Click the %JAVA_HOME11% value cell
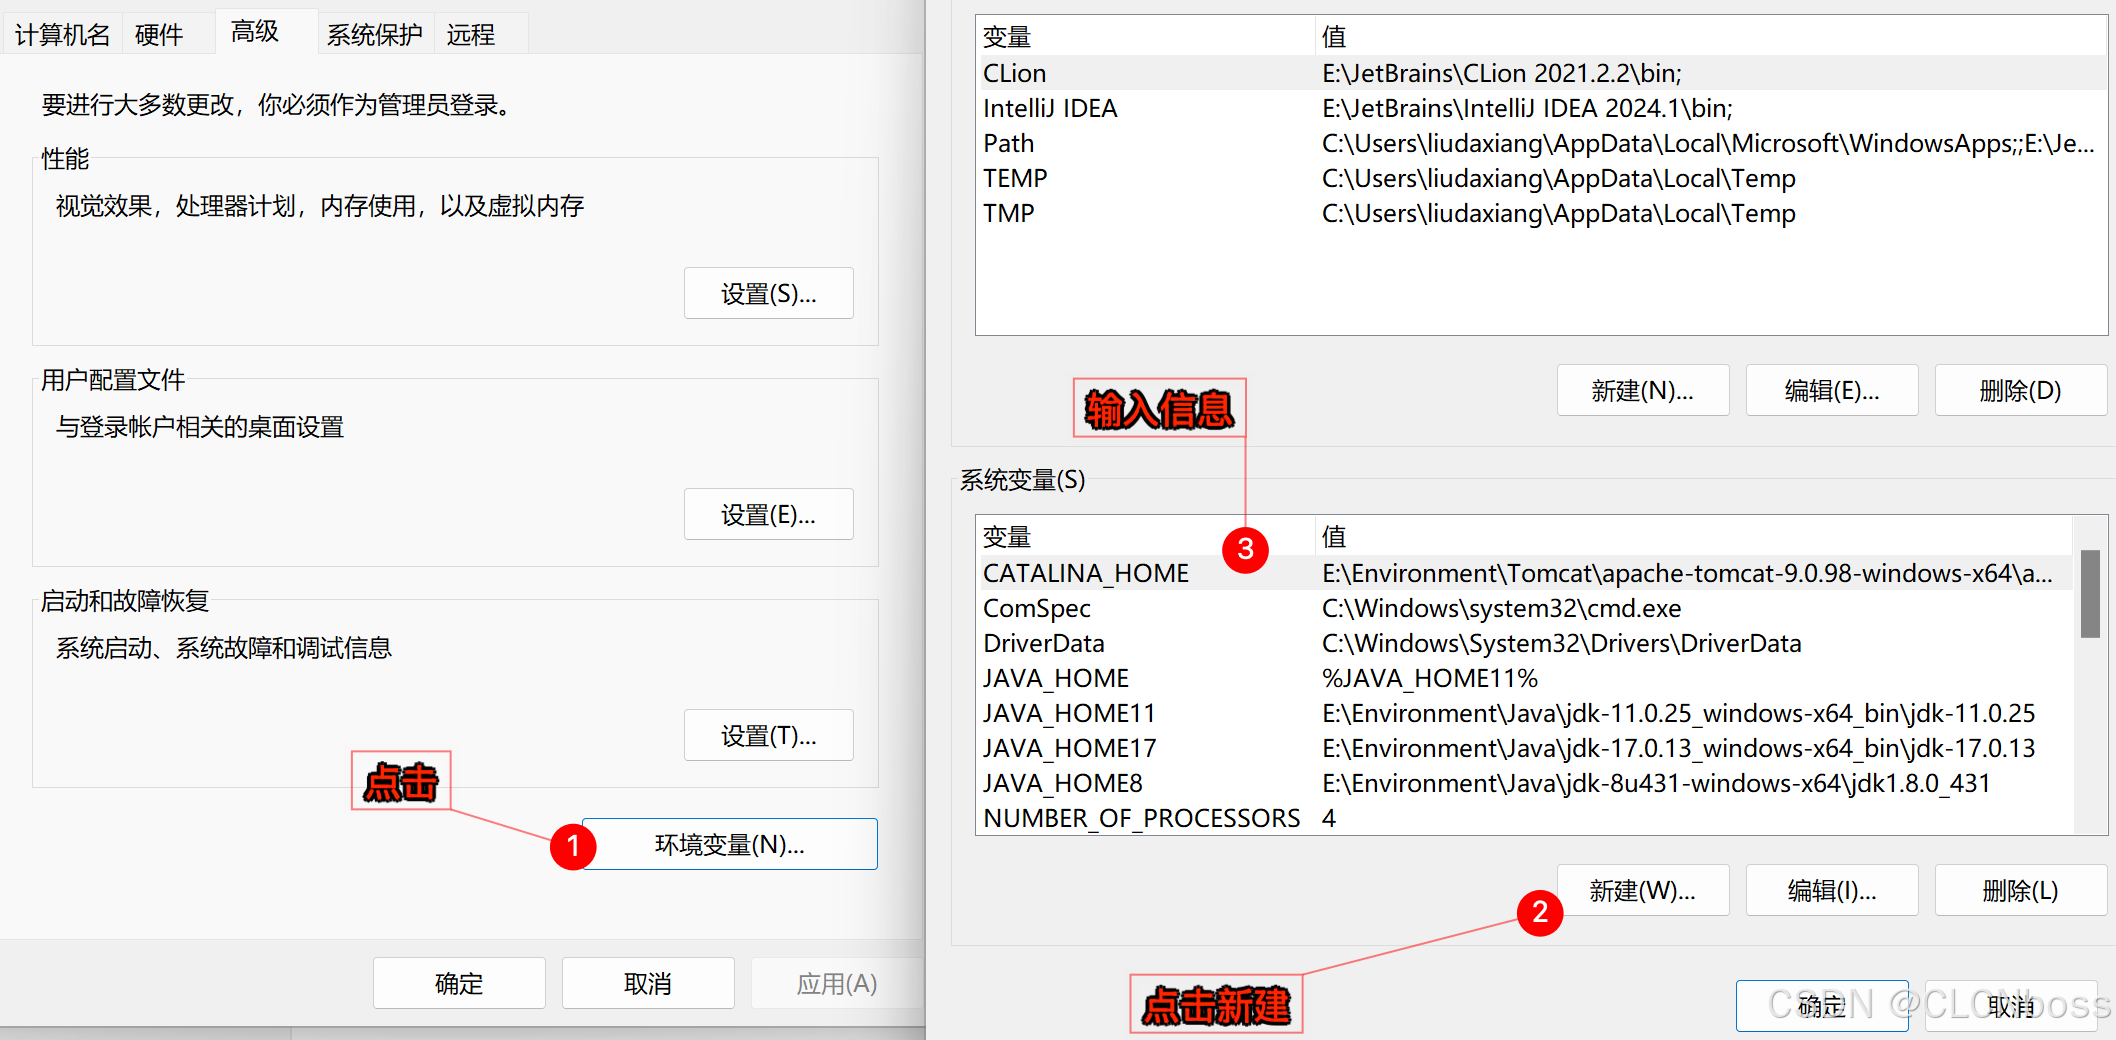The image size is (2116, 1040). (x=1430, y=678)
